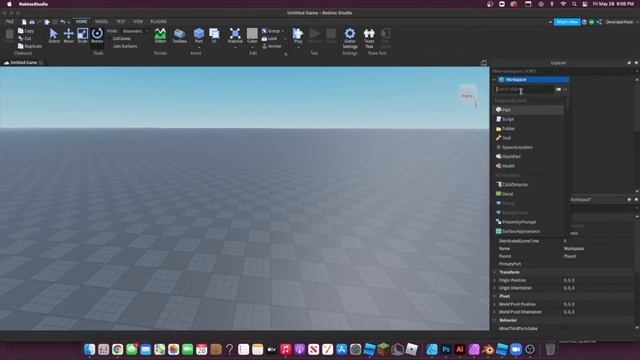Open the Terrain Editor

tap(160, 35)
